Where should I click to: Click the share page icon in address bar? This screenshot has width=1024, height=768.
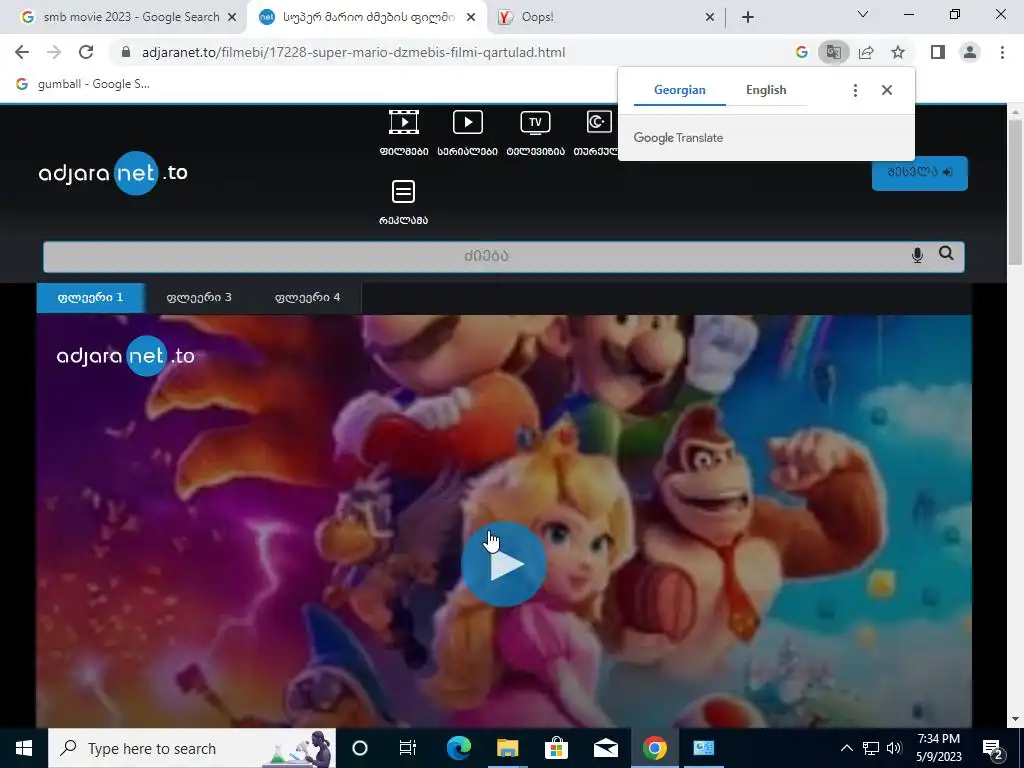[866, 52]
